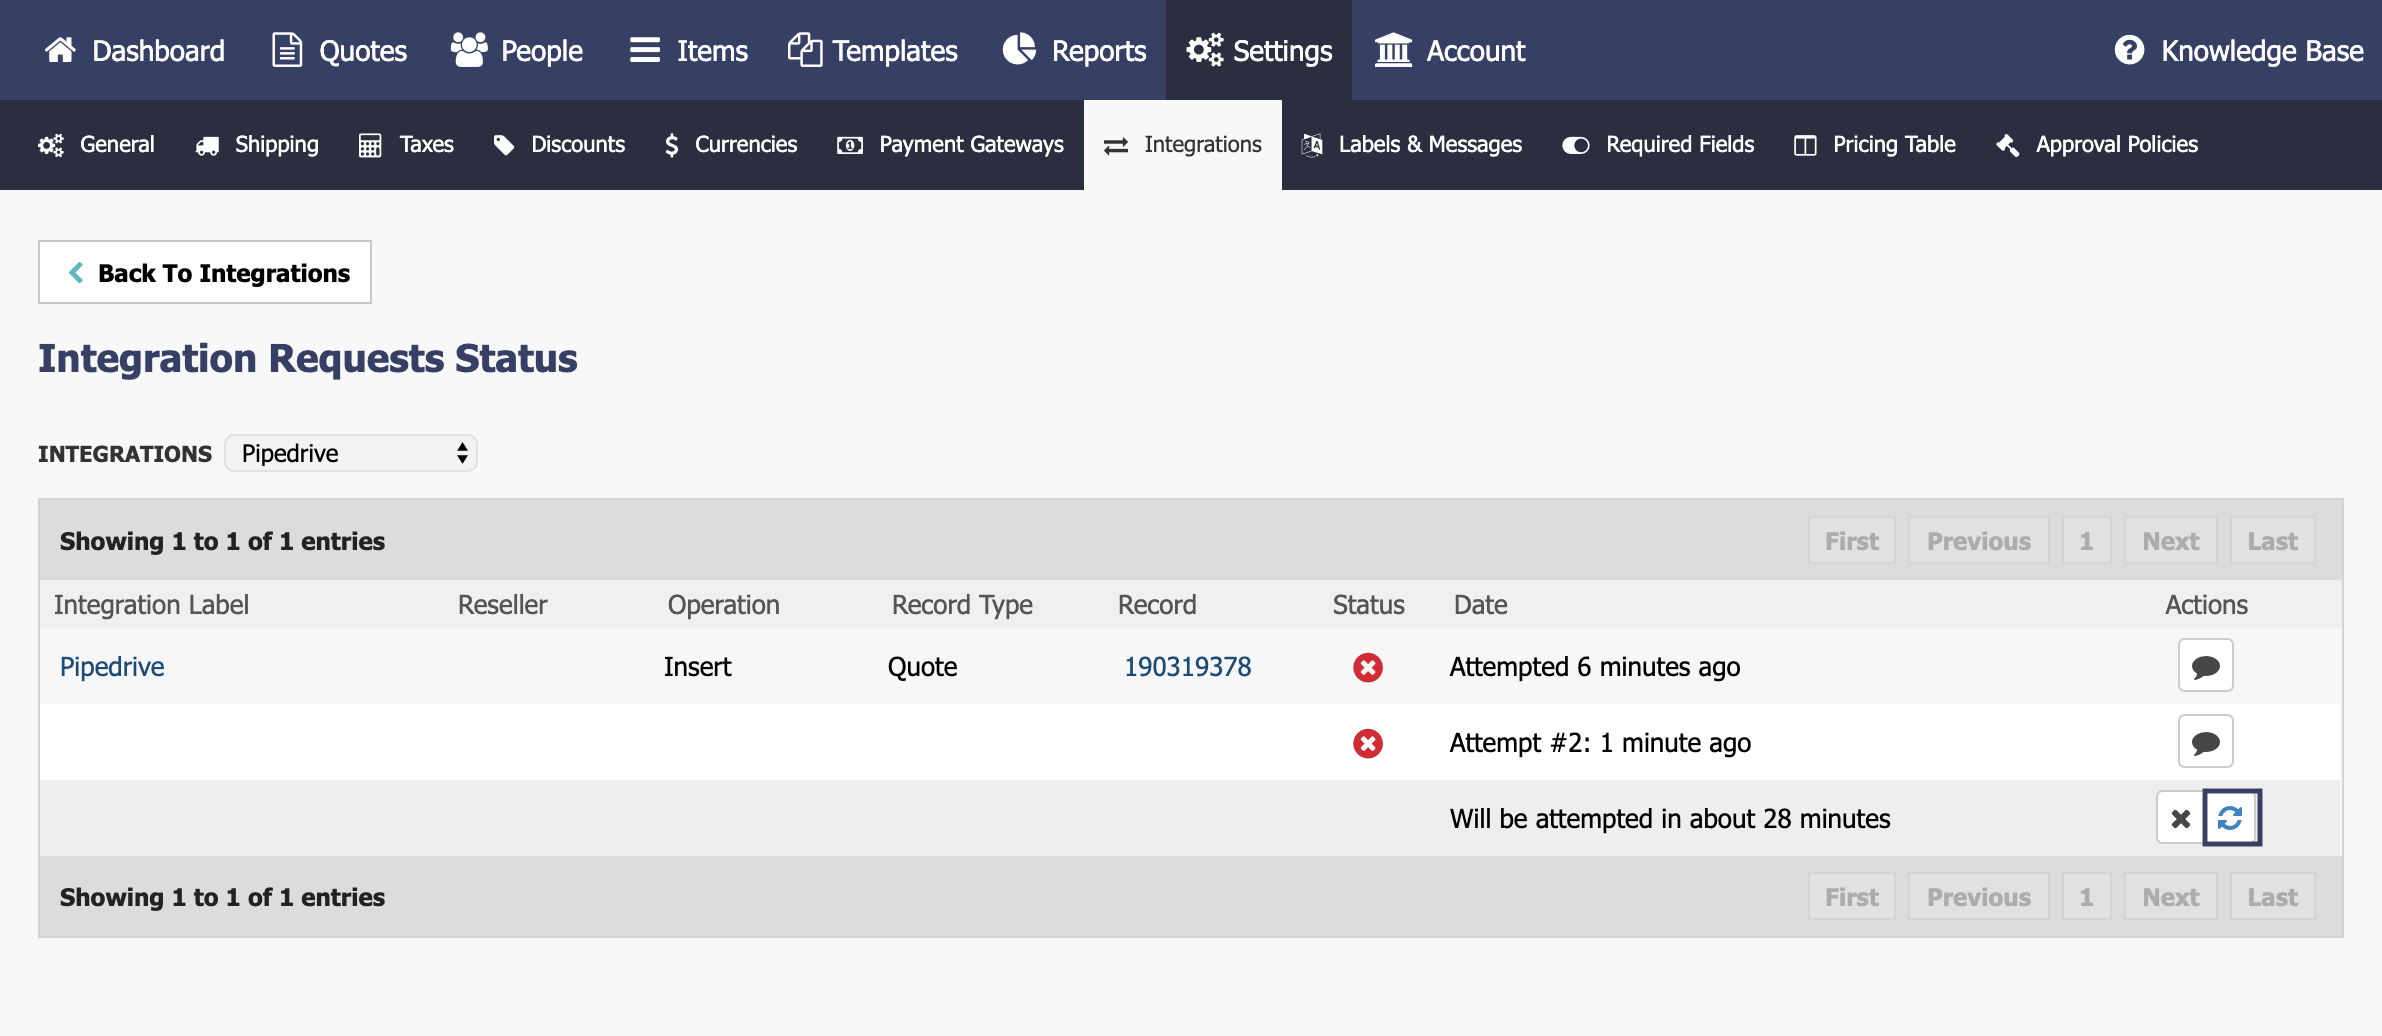Viewport: 2382px width, 1036px height.
Task: Click the bottom Last pagination button
Action: 2273,896
